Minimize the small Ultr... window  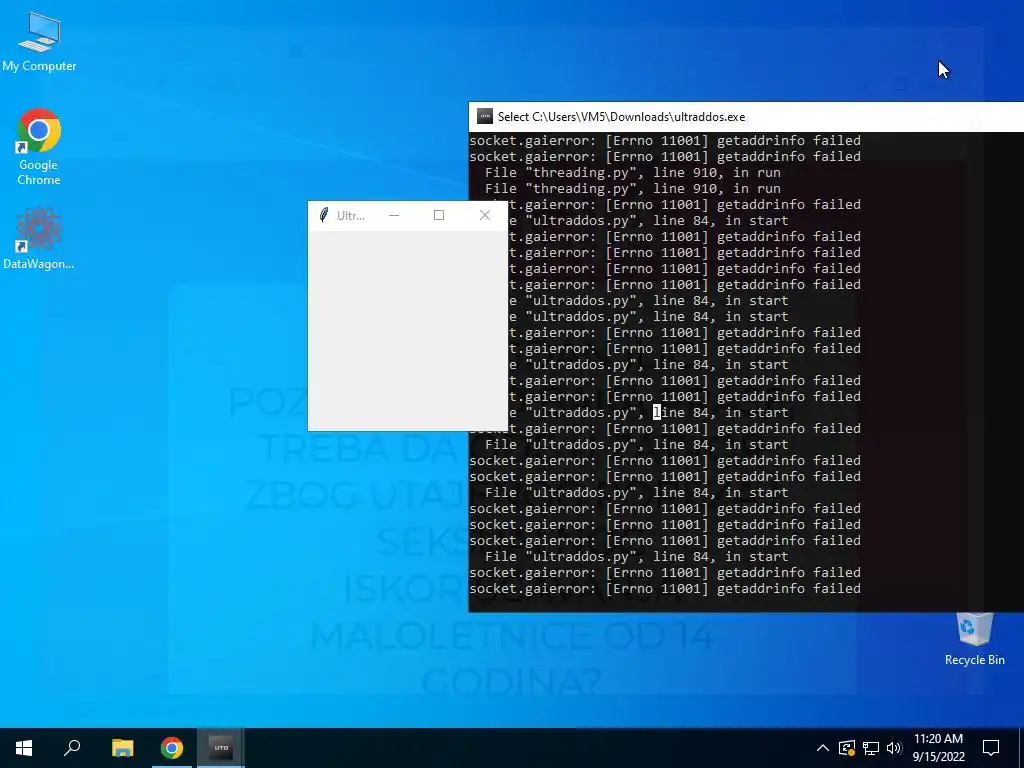tap(394, 216)
